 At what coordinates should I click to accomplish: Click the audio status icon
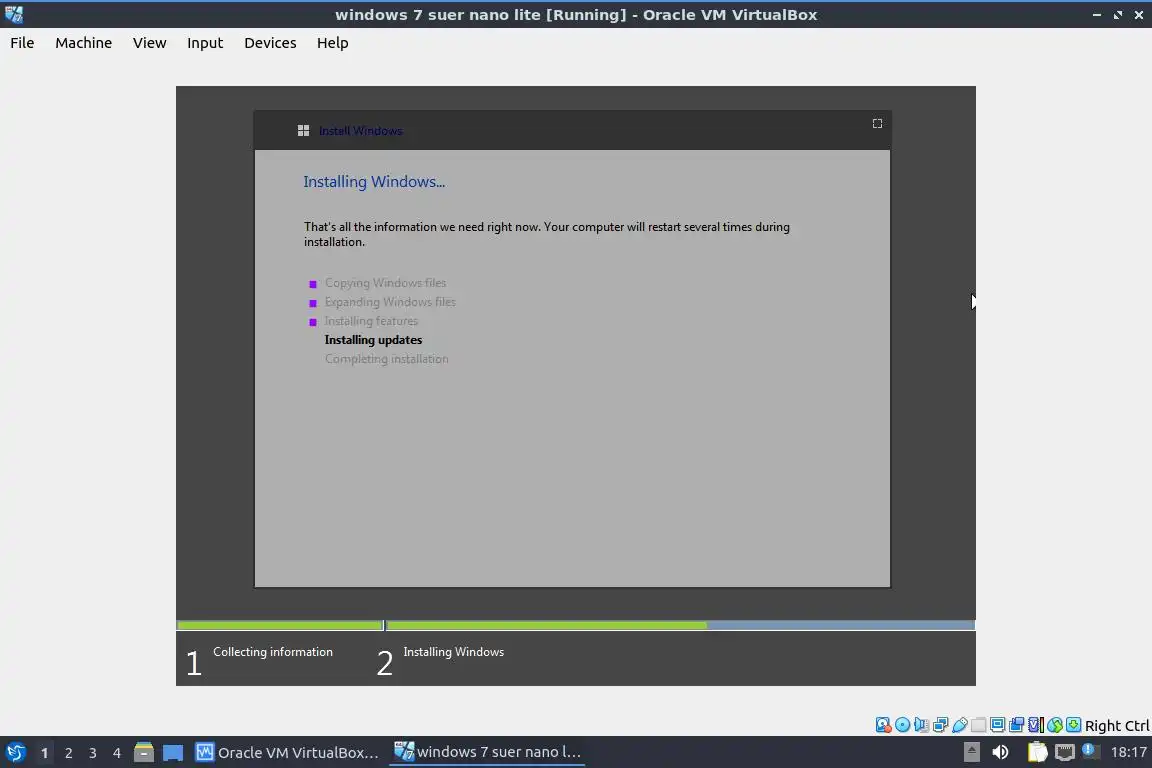tap(921, 725)
